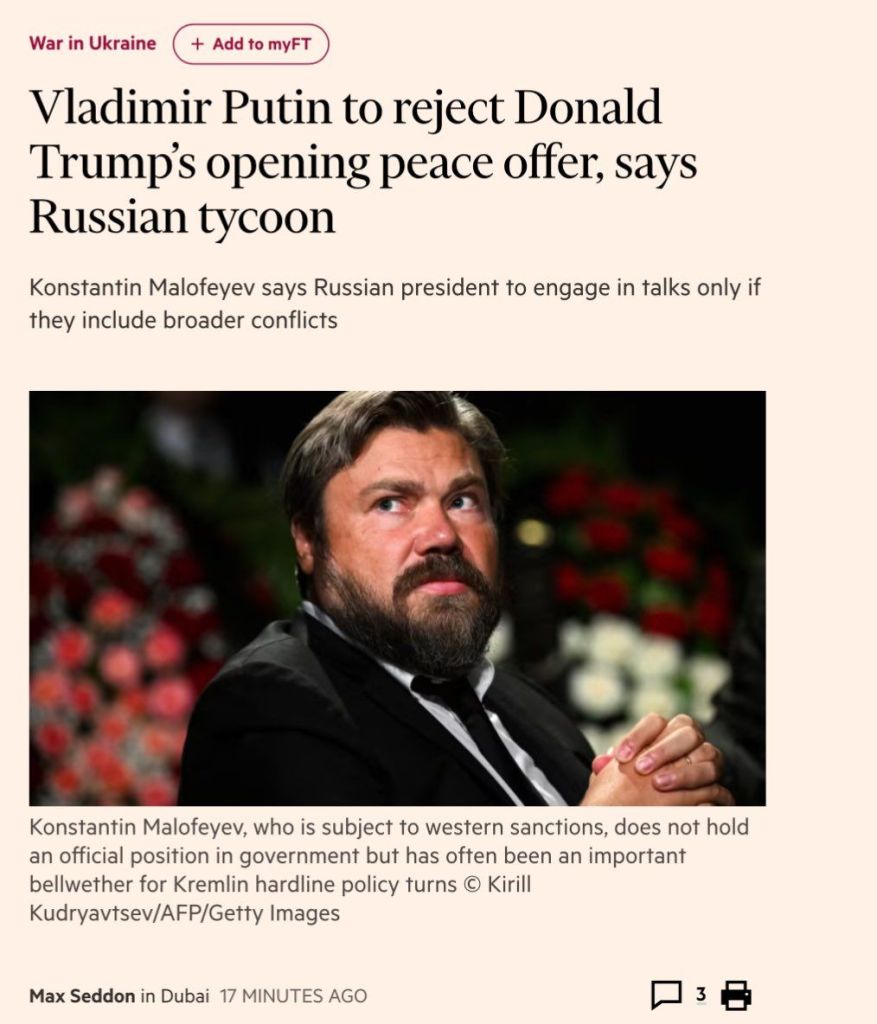This screenshot has width=877, height=1024.
Task: Click the 17 MINUTES AGO timestamp
Action: click(292, 996)
